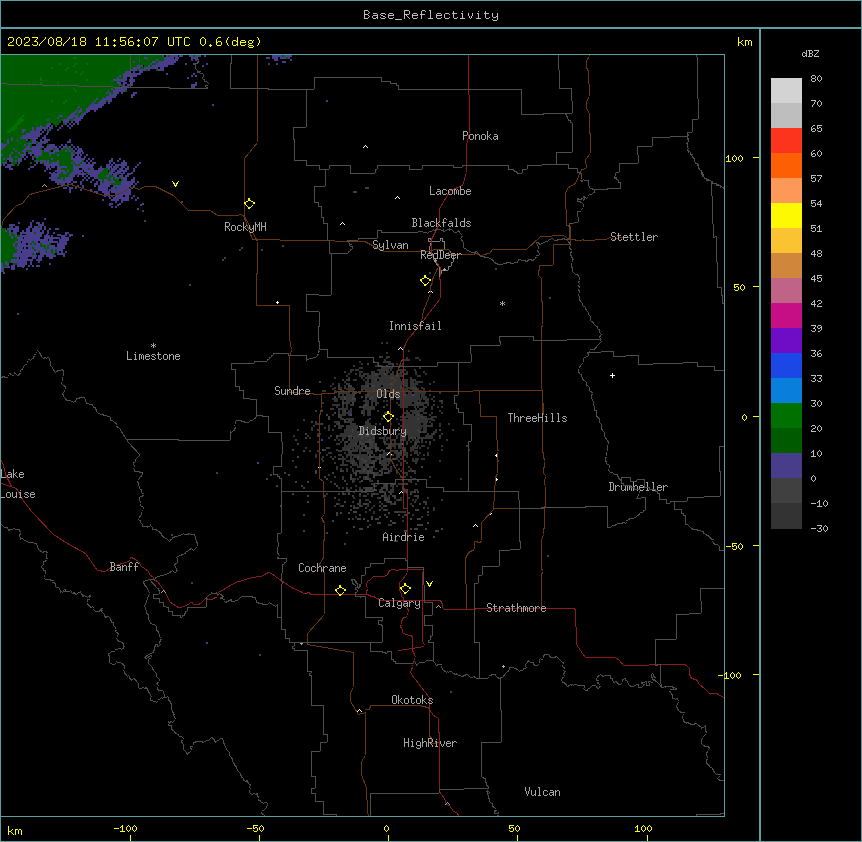Click the Lacombe city label
Screen dimensions: 862x842
pyautogui.click(x=450, y=191)
